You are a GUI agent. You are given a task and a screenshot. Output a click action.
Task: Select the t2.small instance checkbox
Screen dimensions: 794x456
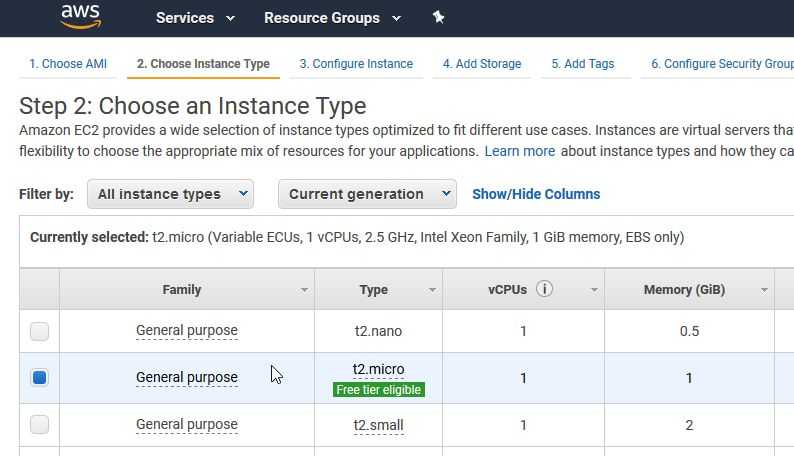39,425
